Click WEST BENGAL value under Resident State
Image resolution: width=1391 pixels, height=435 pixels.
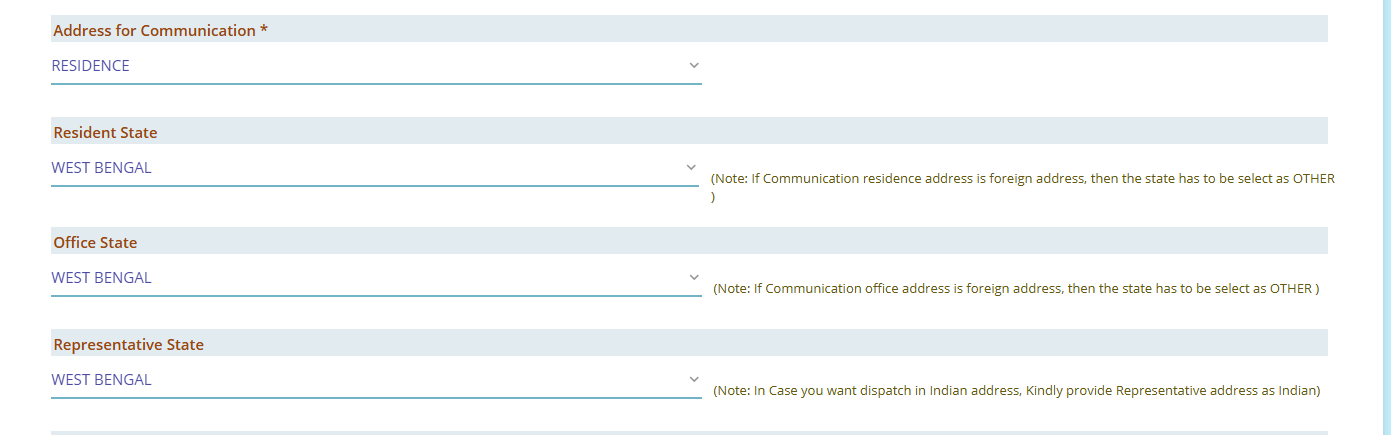[102, 168]
